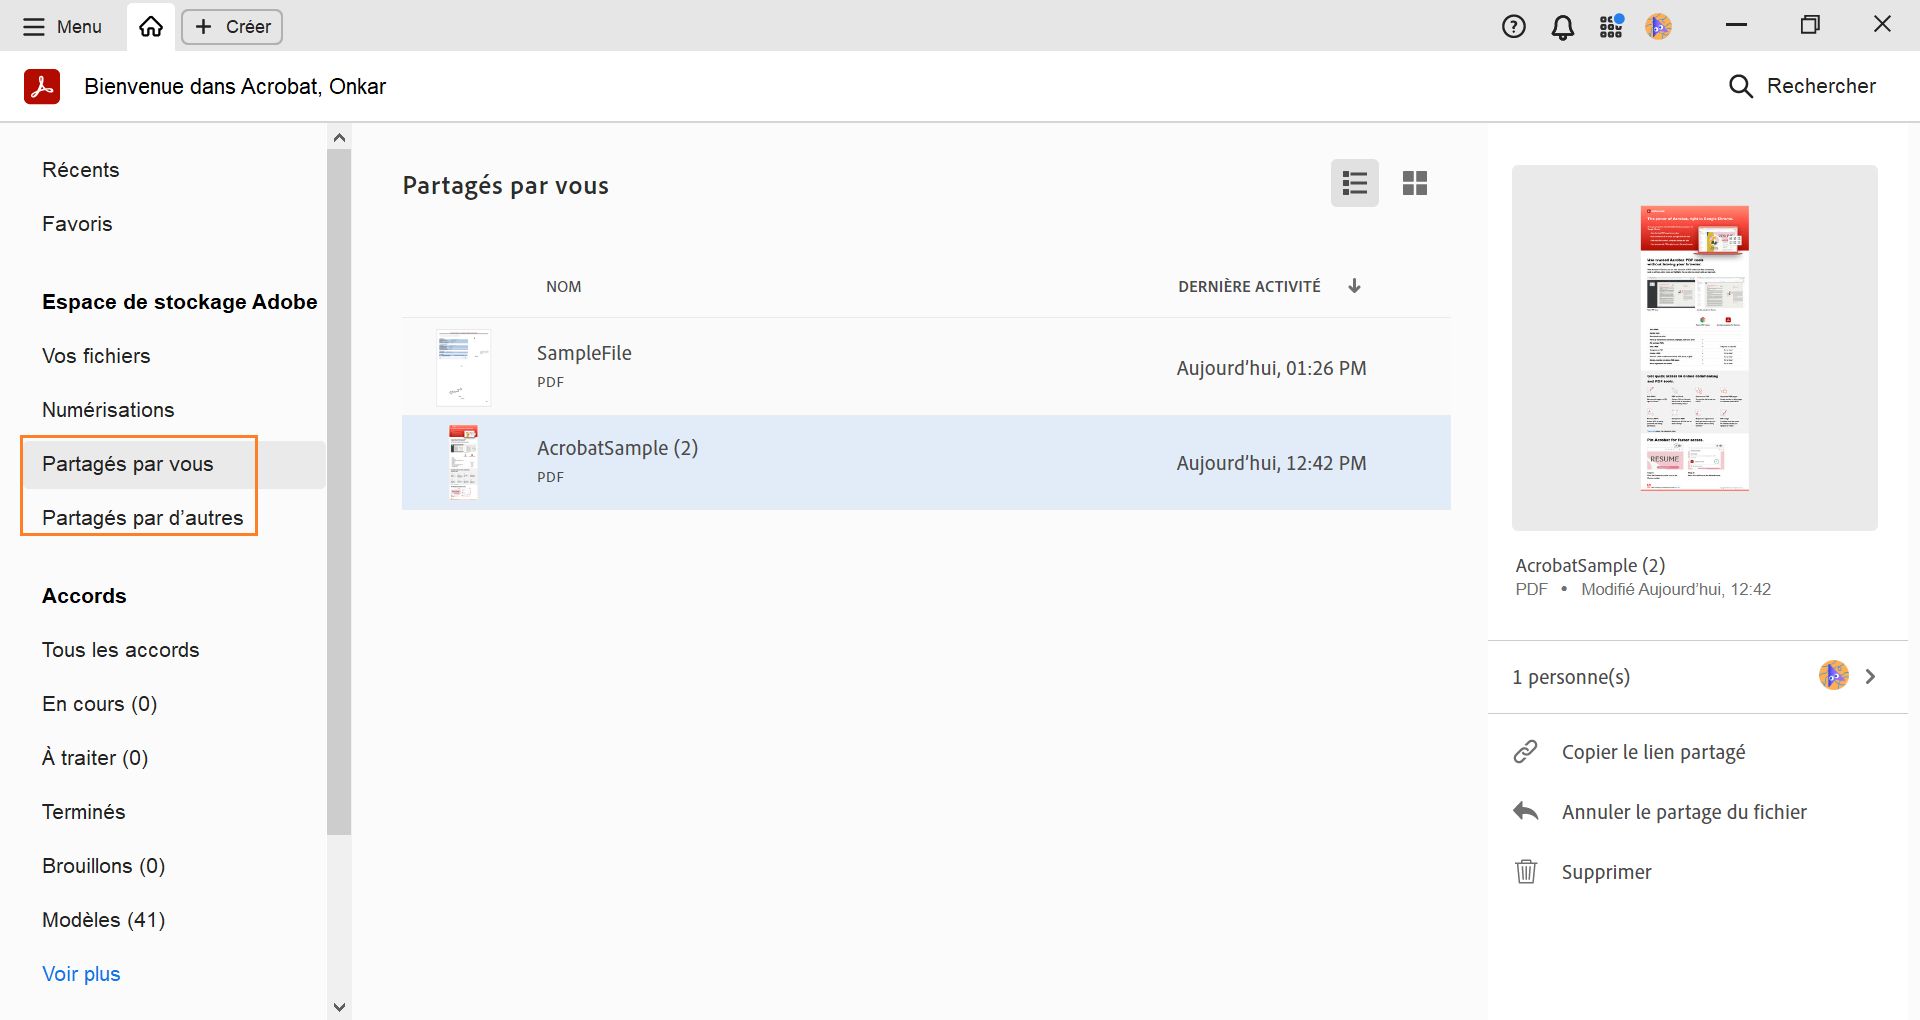The height and width of the screenshot is (1020, 1920).
Task: Open the notifications bell
Action: coord(1562,27)
